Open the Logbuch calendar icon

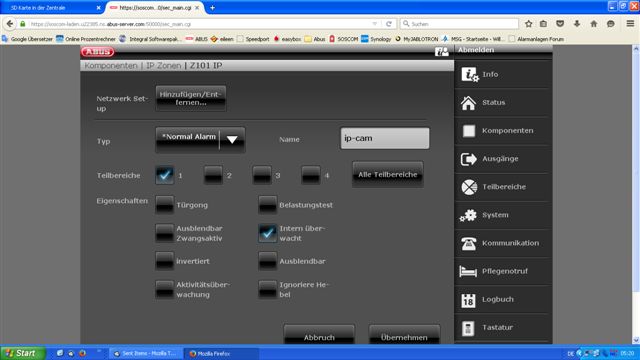pyautogui.click(x=468, y=300)
